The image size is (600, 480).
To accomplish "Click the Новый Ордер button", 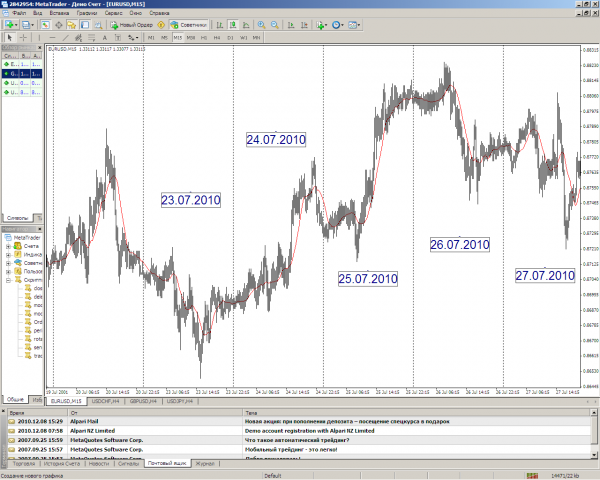I will [132, 25].
